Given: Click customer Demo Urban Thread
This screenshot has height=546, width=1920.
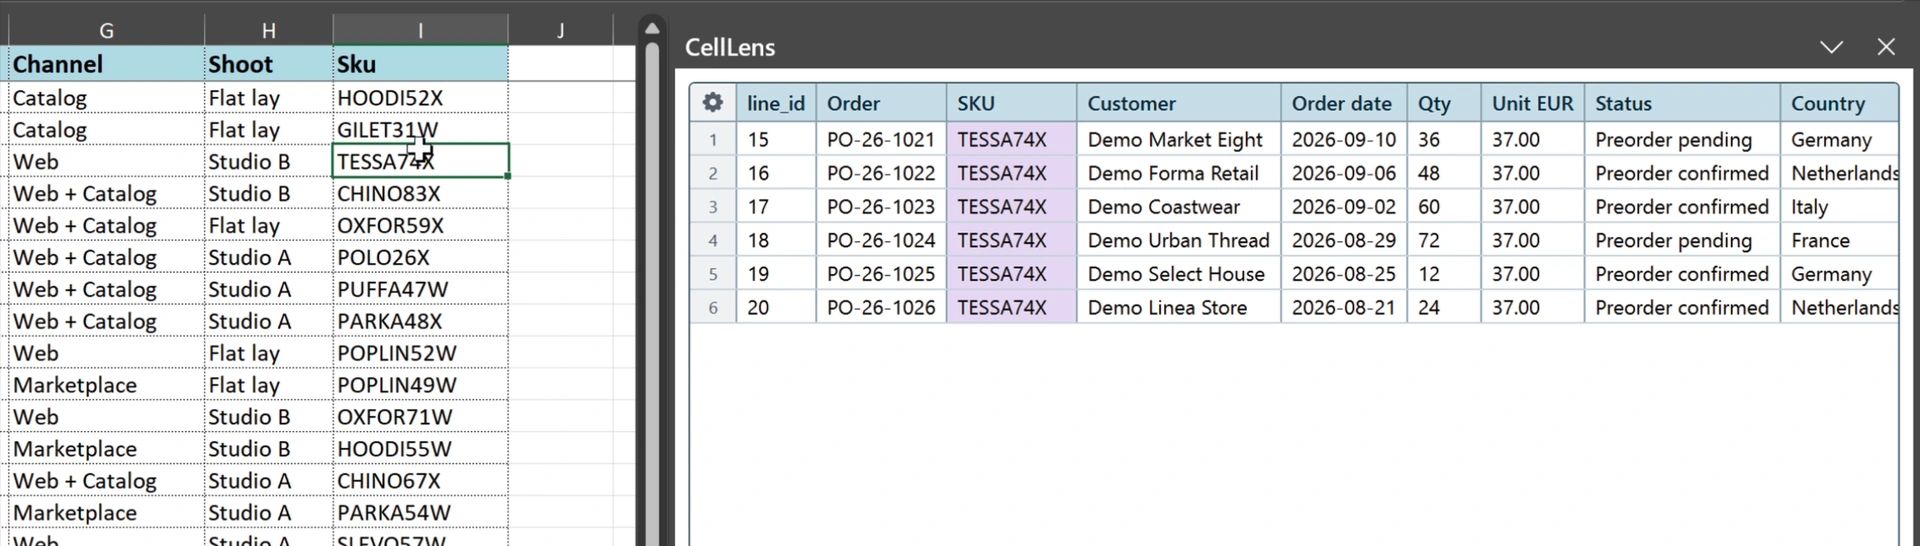Looking at the screenshot, I should [1178, 240].
